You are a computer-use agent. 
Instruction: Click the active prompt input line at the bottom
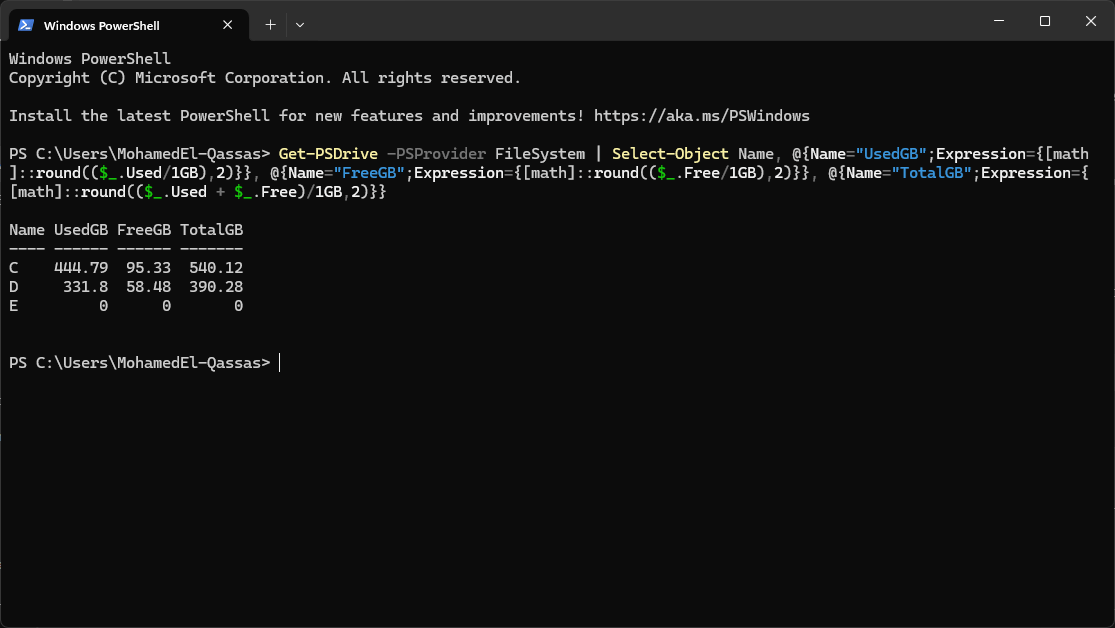pos(144,363)
